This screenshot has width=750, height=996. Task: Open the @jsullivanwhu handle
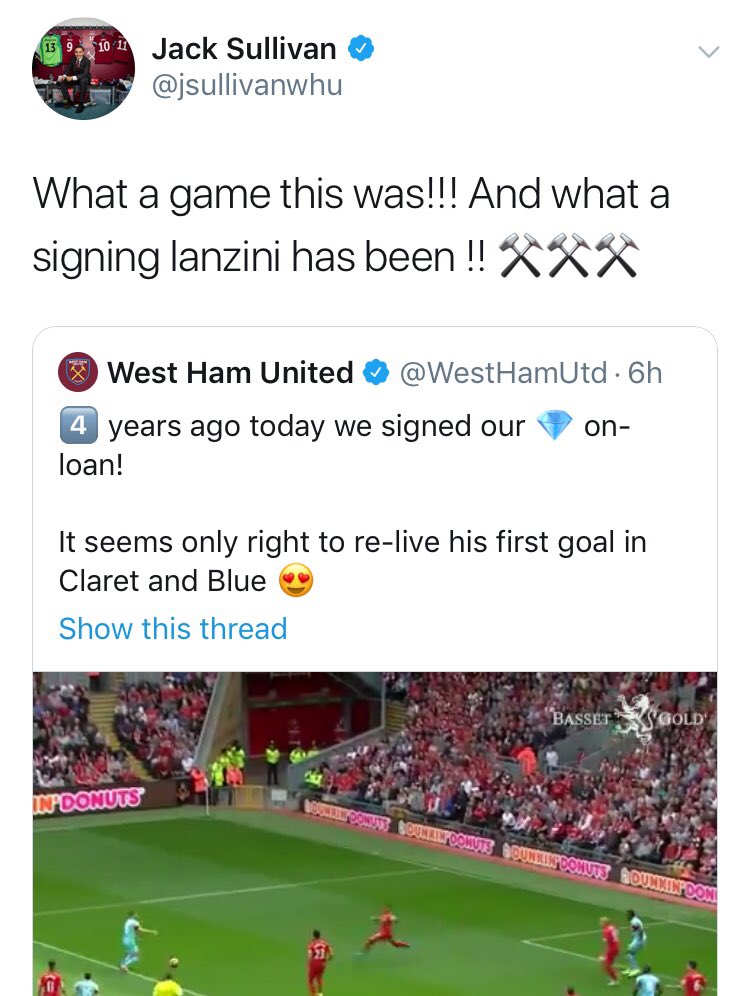pos(247,85)
